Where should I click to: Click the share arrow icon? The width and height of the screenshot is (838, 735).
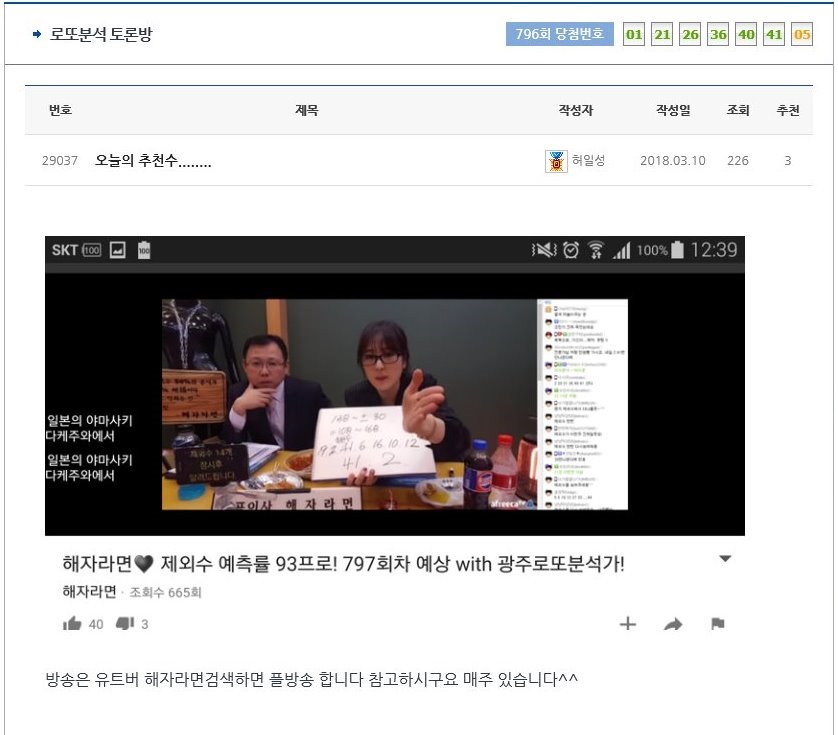point(673,624)
